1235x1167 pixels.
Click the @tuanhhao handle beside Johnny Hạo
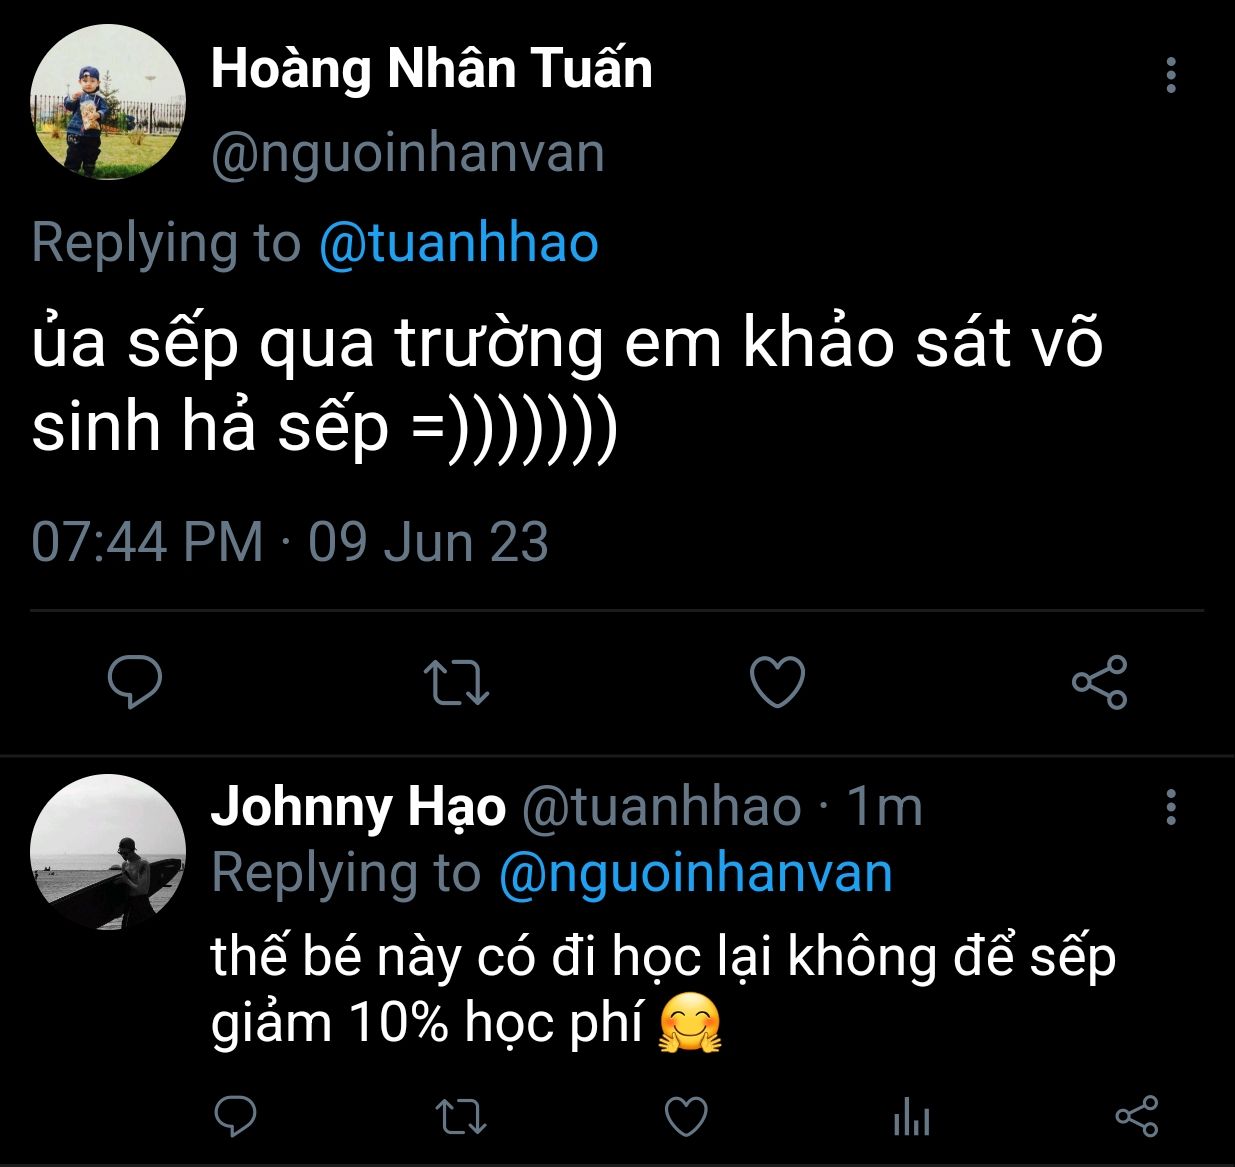tap(661, 806)
